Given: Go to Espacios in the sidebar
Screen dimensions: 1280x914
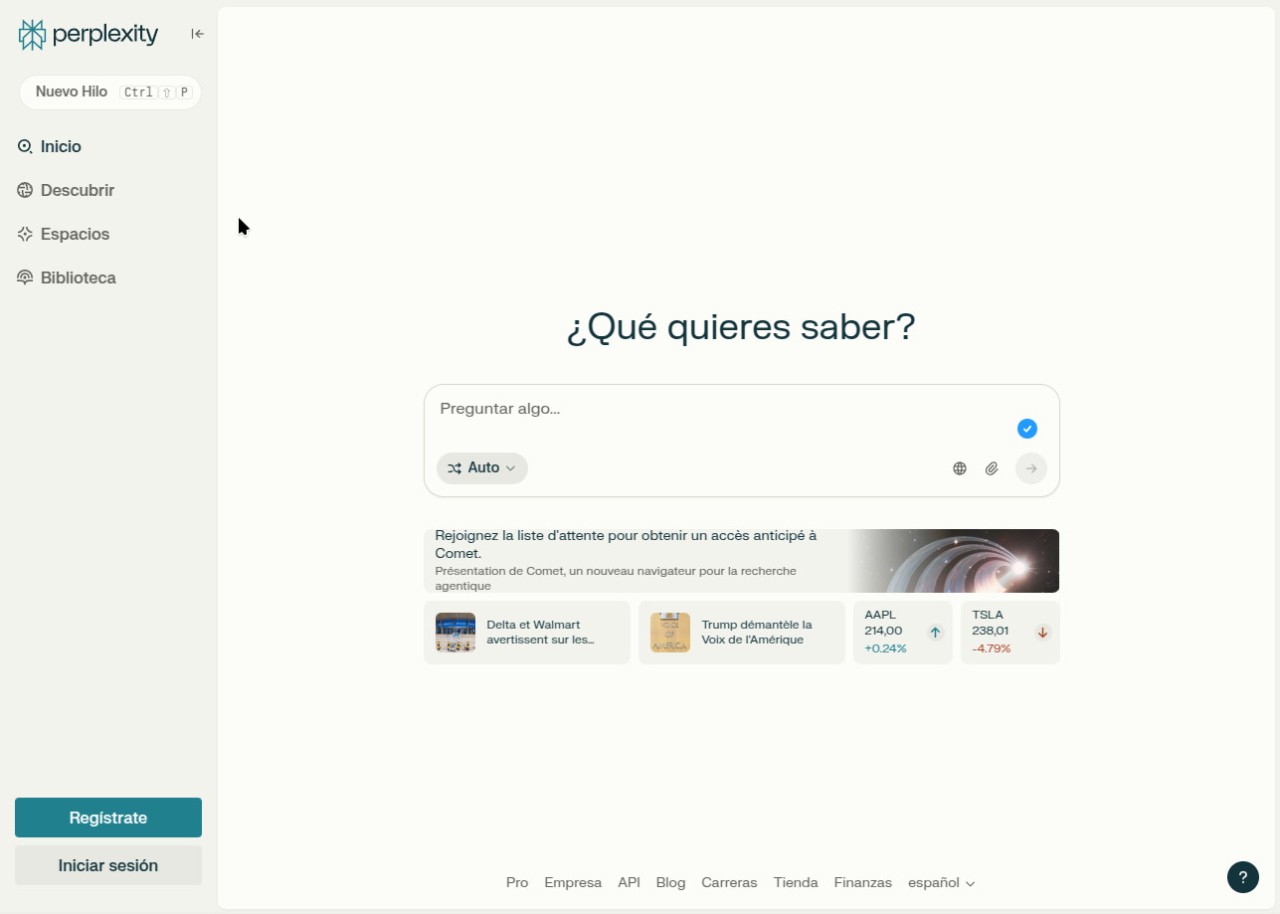Looking at the screenshot, I should pyautogui.click(x=75, y=234).
